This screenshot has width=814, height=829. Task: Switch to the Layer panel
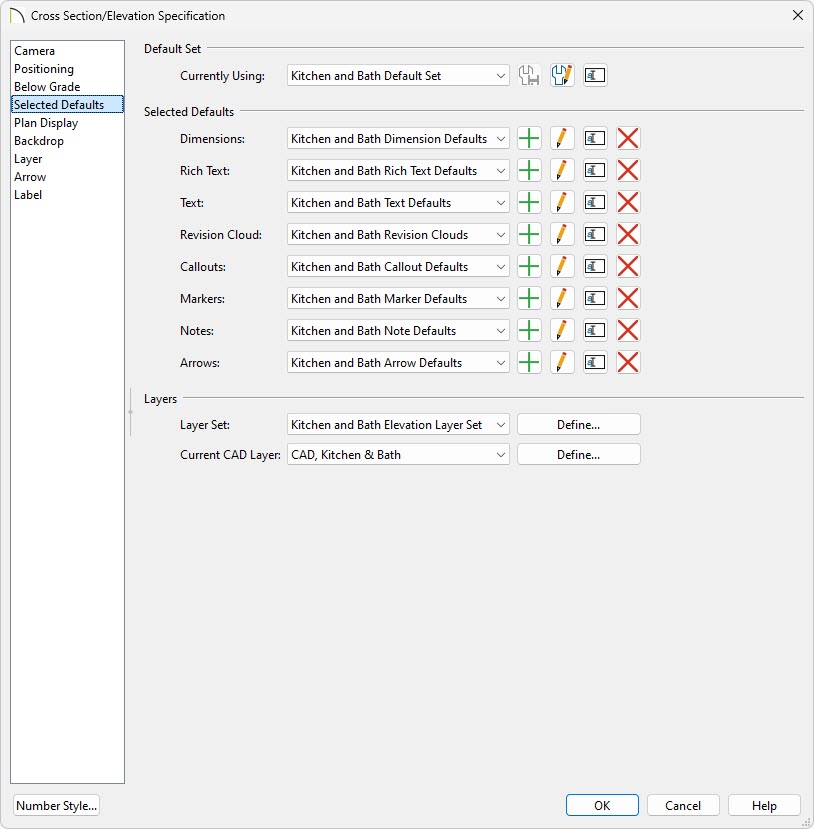pyautogui.click(x=67, y=159)
